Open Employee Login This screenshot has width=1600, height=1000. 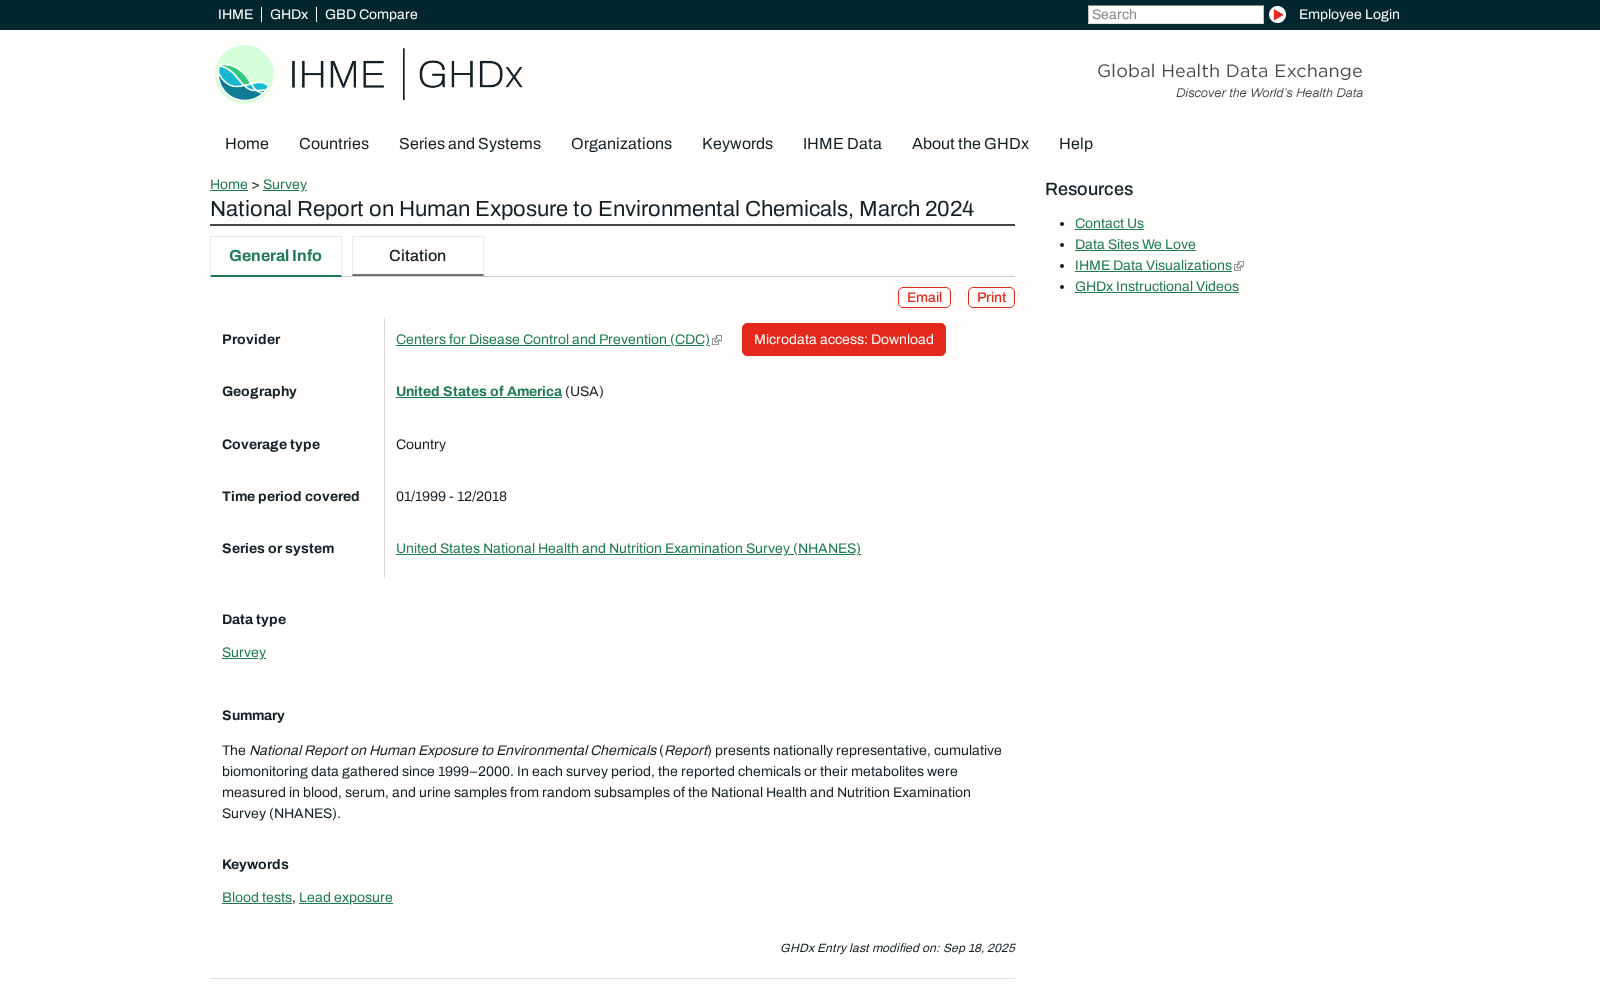point(1349,14)
